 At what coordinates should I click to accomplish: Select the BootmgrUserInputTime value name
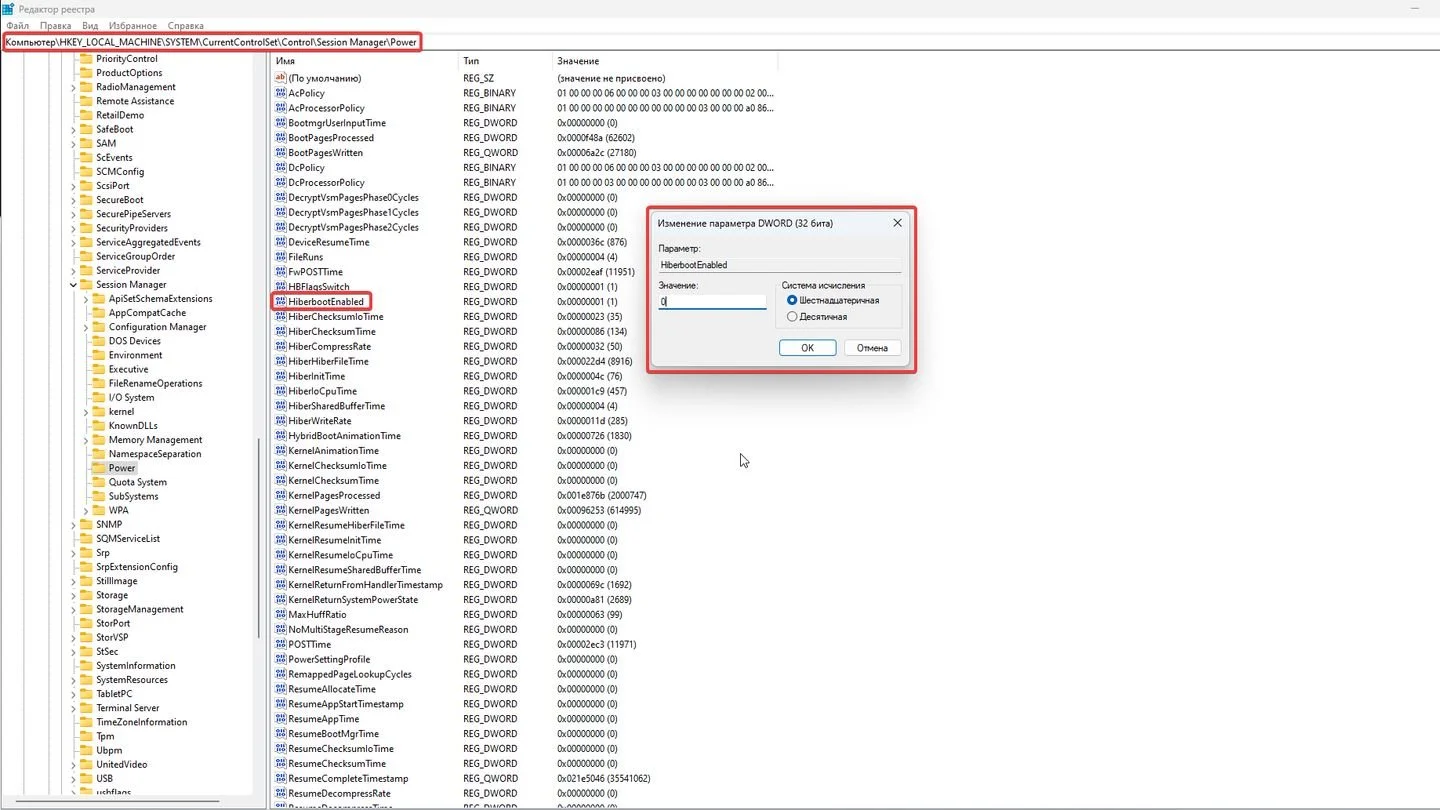click(337, 123)
